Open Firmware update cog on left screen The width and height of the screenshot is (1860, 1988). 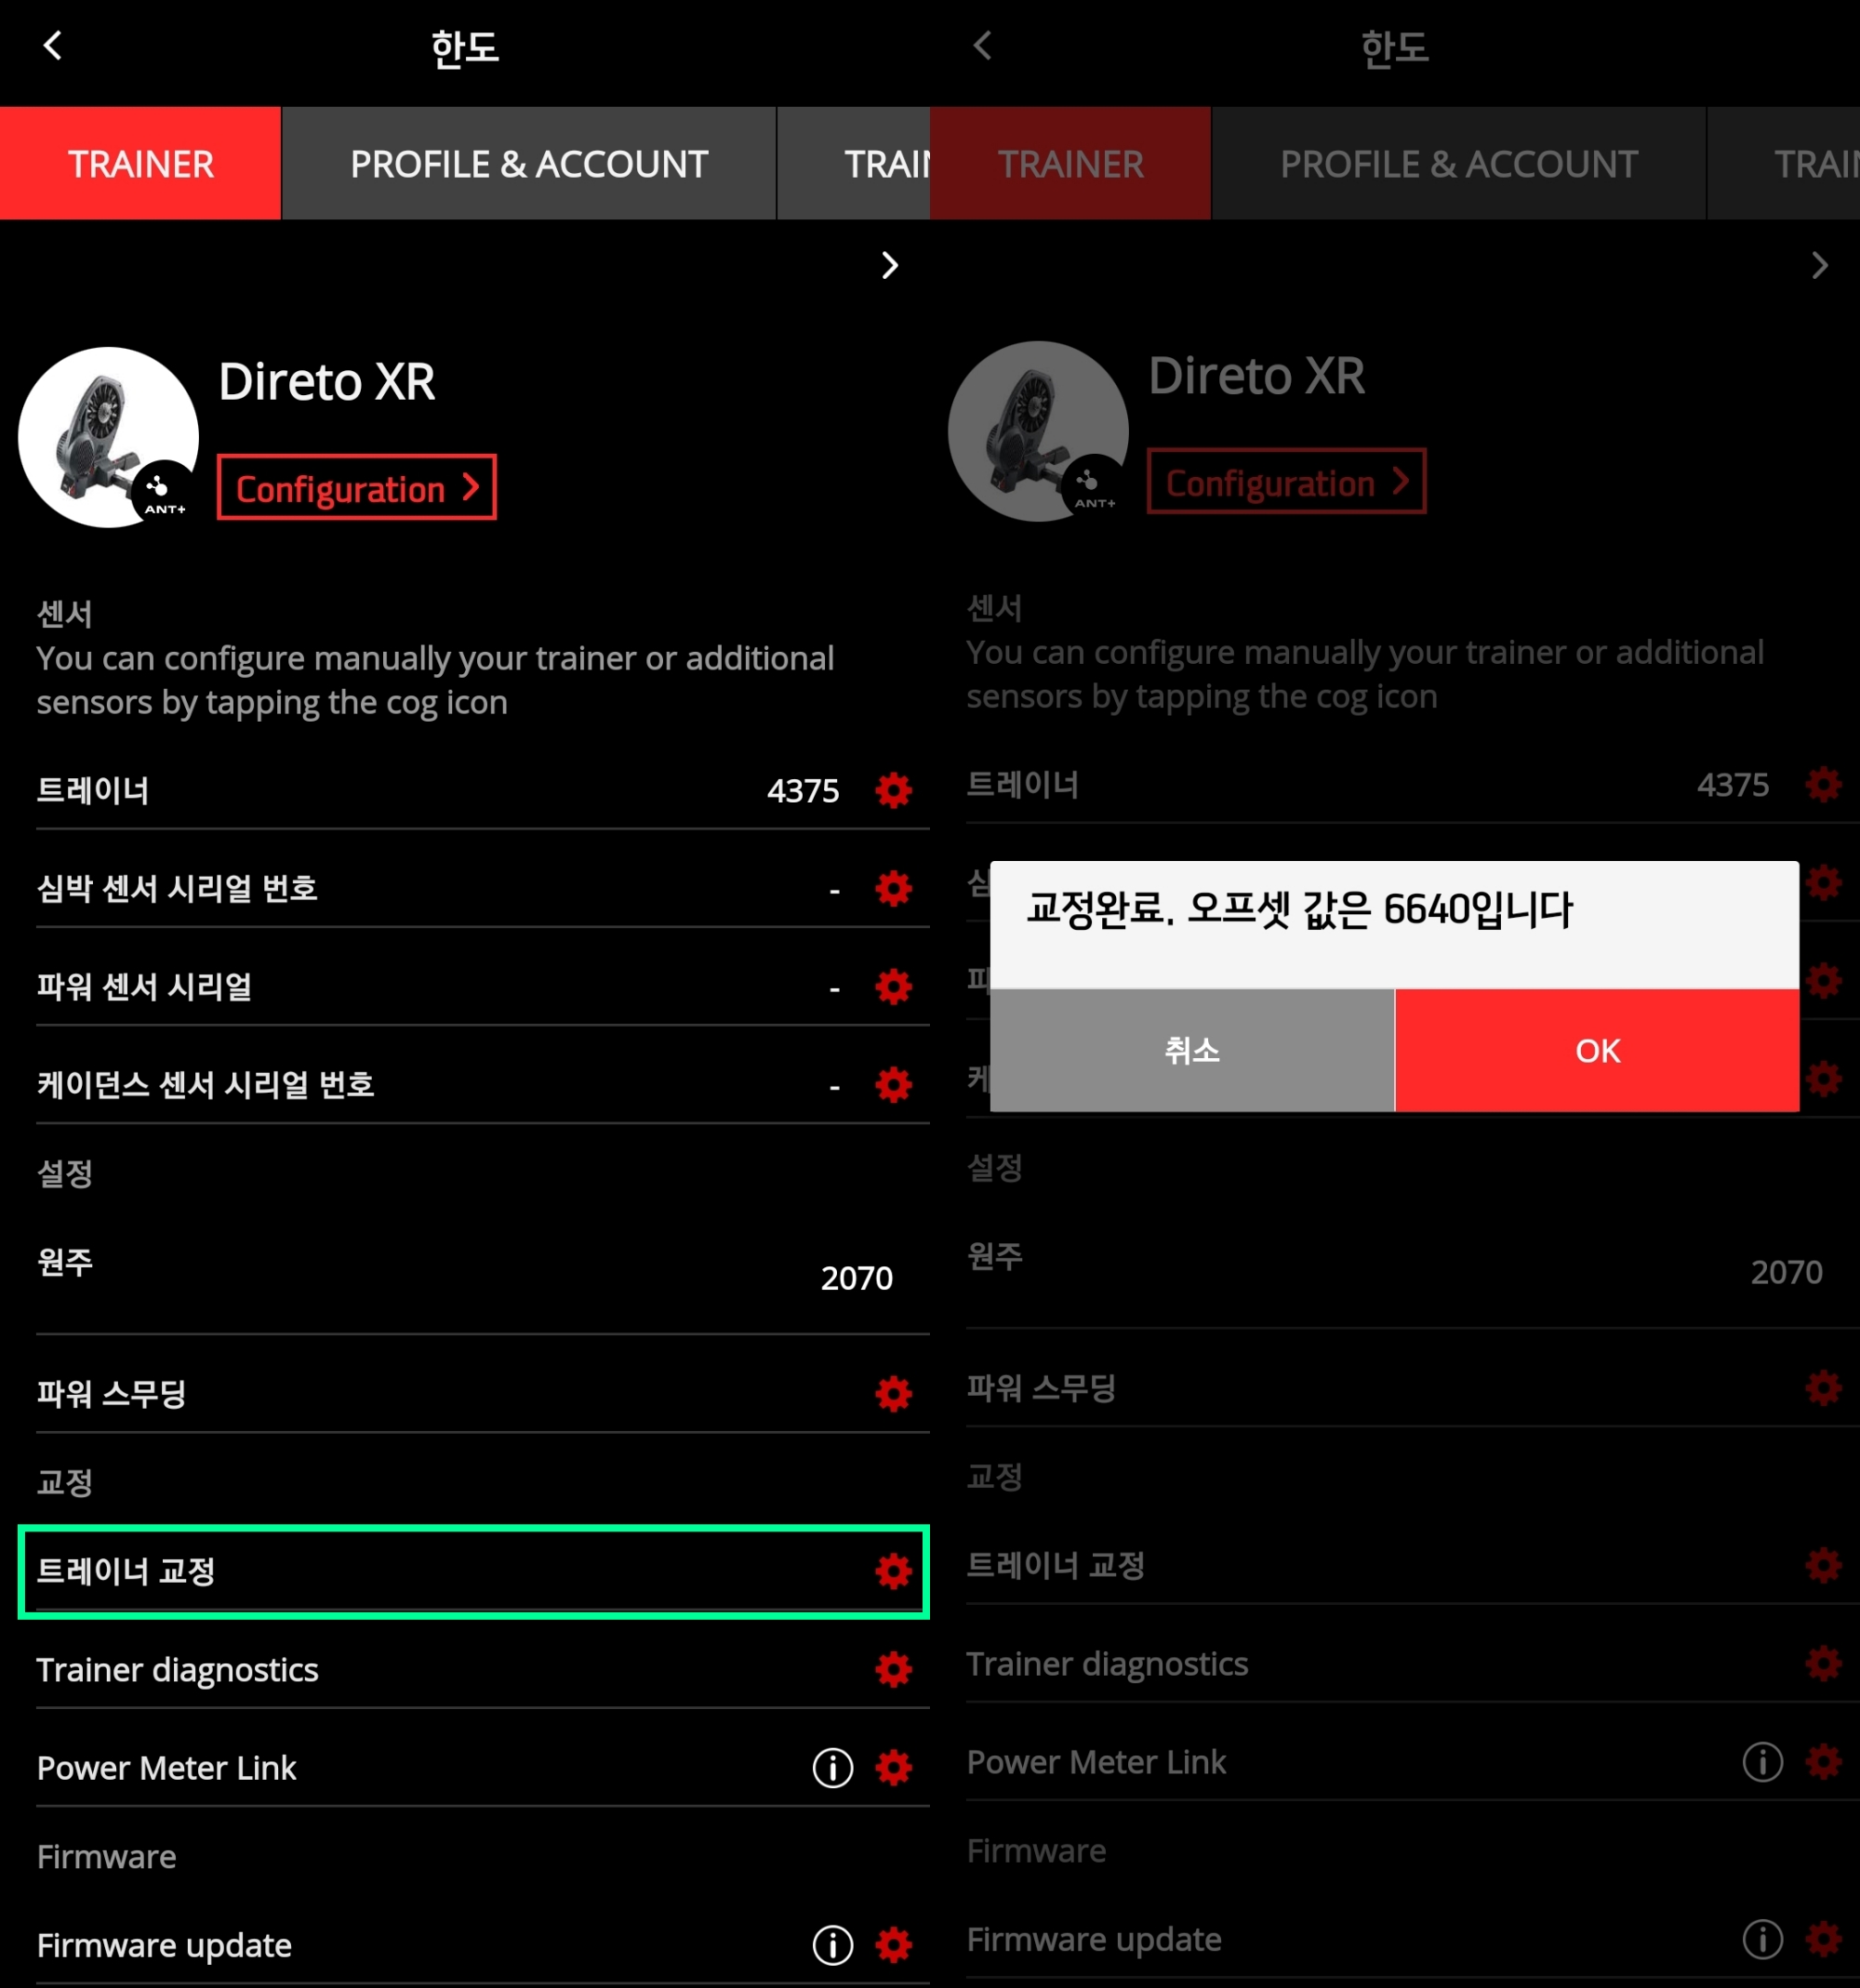[893, 1944]
